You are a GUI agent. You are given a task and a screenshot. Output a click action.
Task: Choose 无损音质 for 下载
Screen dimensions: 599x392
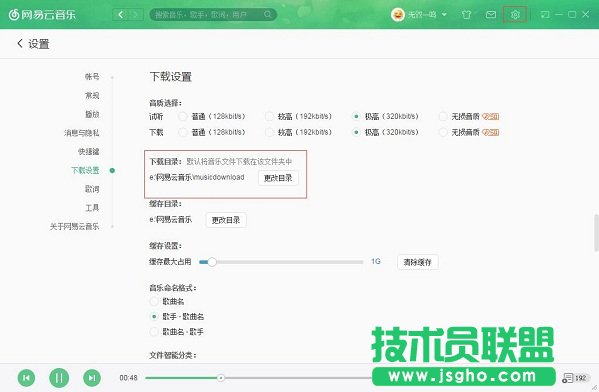[443, 132]
